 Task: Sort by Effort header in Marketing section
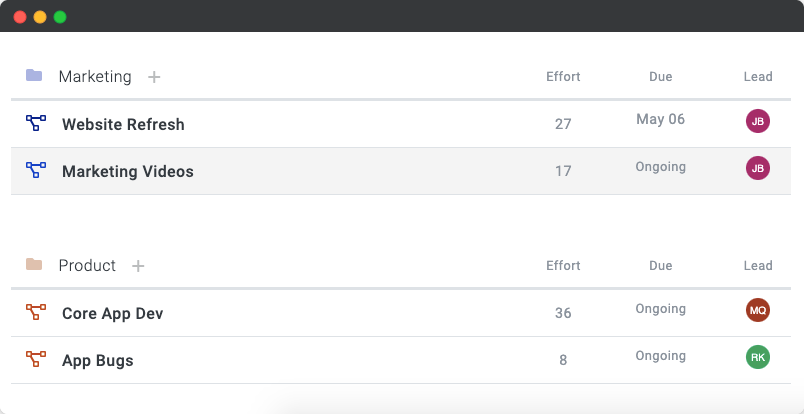pyautogui.click(x=563, y=76)
